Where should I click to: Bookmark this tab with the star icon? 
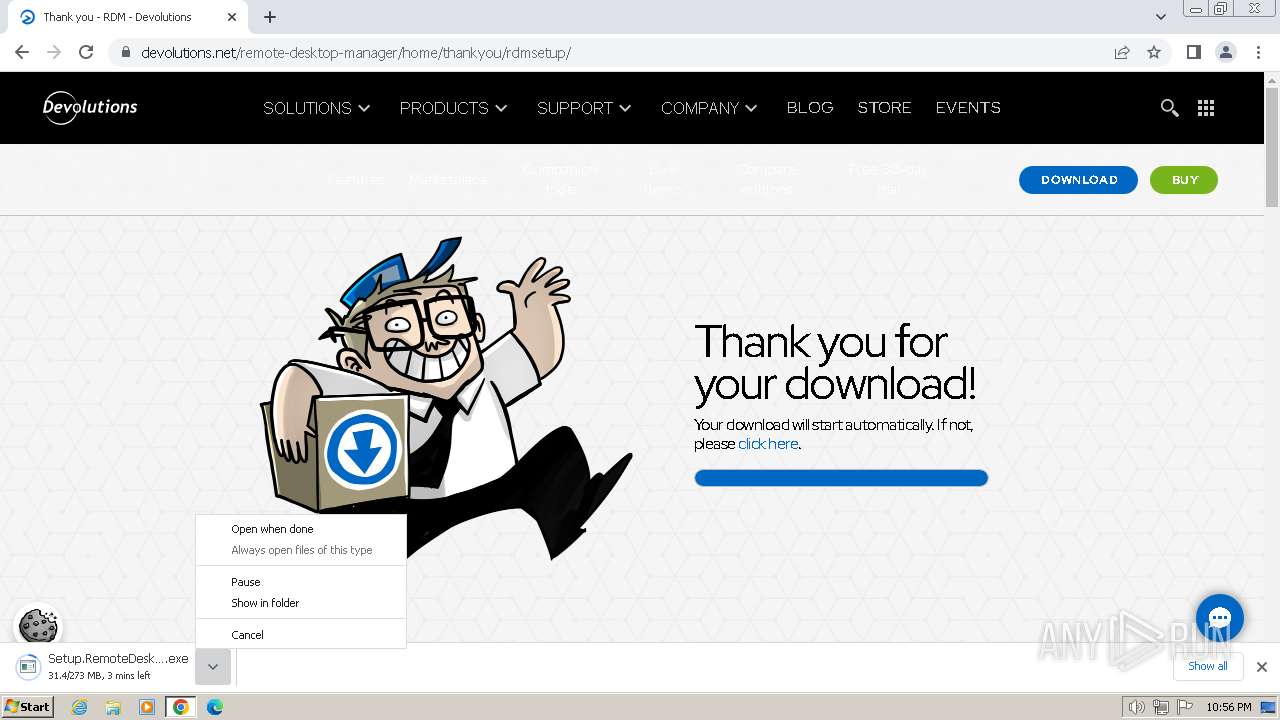pos(1154,52)
